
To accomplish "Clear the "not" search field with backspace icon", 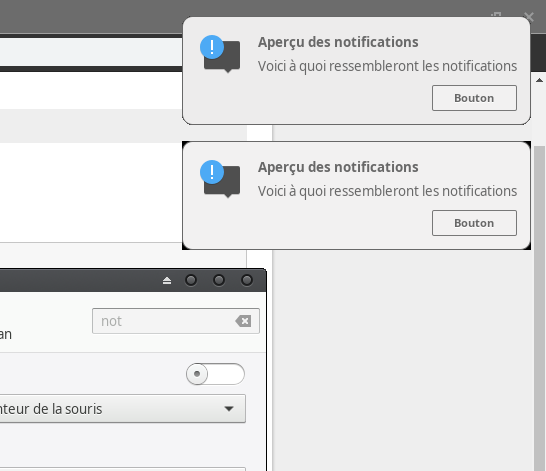I will click(x=243, y=321).
